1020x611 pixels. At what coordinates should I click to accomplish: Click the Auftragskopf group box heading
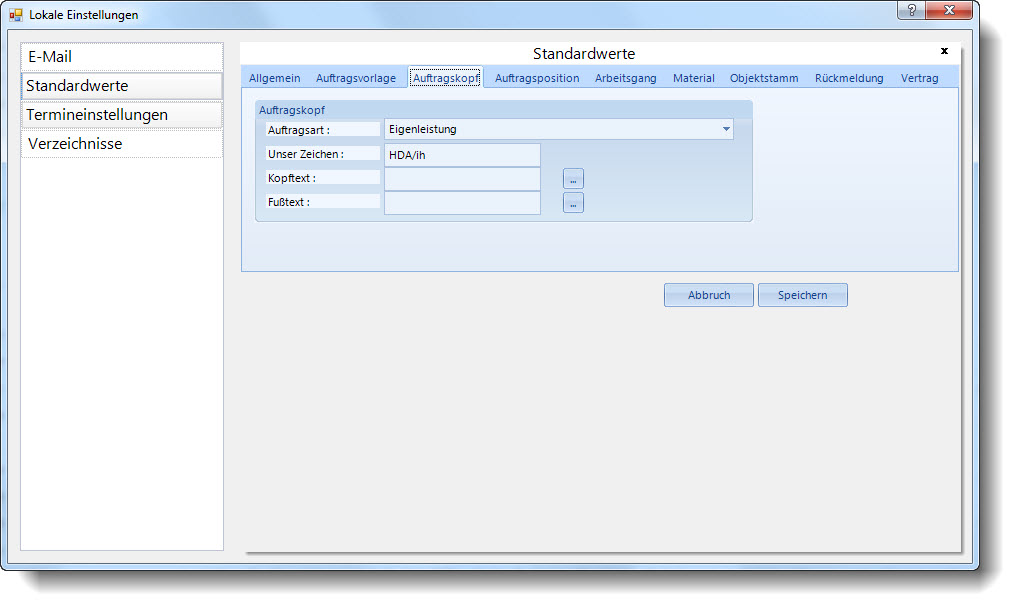(292, 110)
